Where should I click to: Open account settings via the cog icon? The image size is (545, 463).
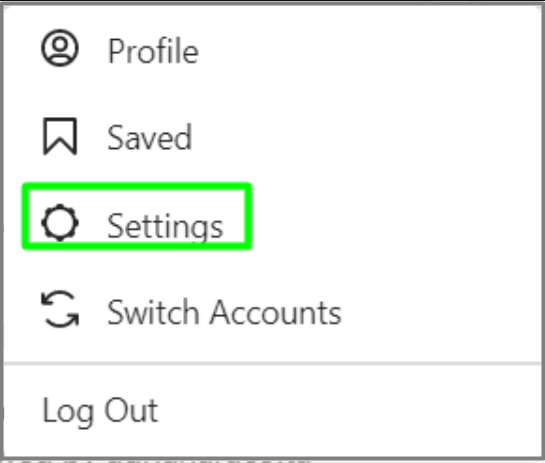click(x=60, y=222)
